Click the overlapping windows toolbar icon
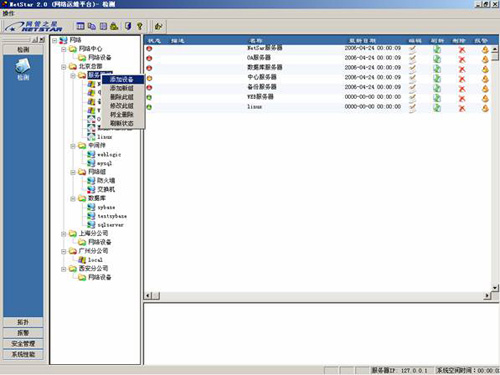The image size is (500, 375). (x=92, y=26)
